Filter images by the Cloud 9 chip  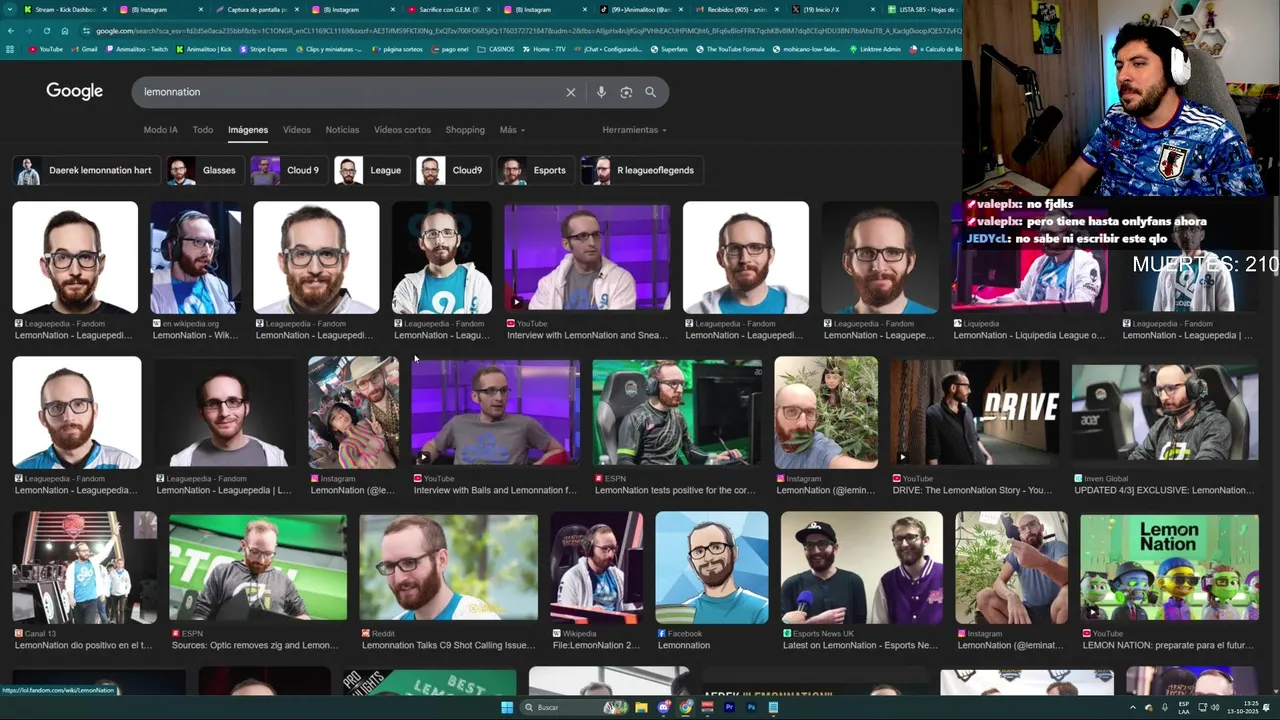pos(289,170)
